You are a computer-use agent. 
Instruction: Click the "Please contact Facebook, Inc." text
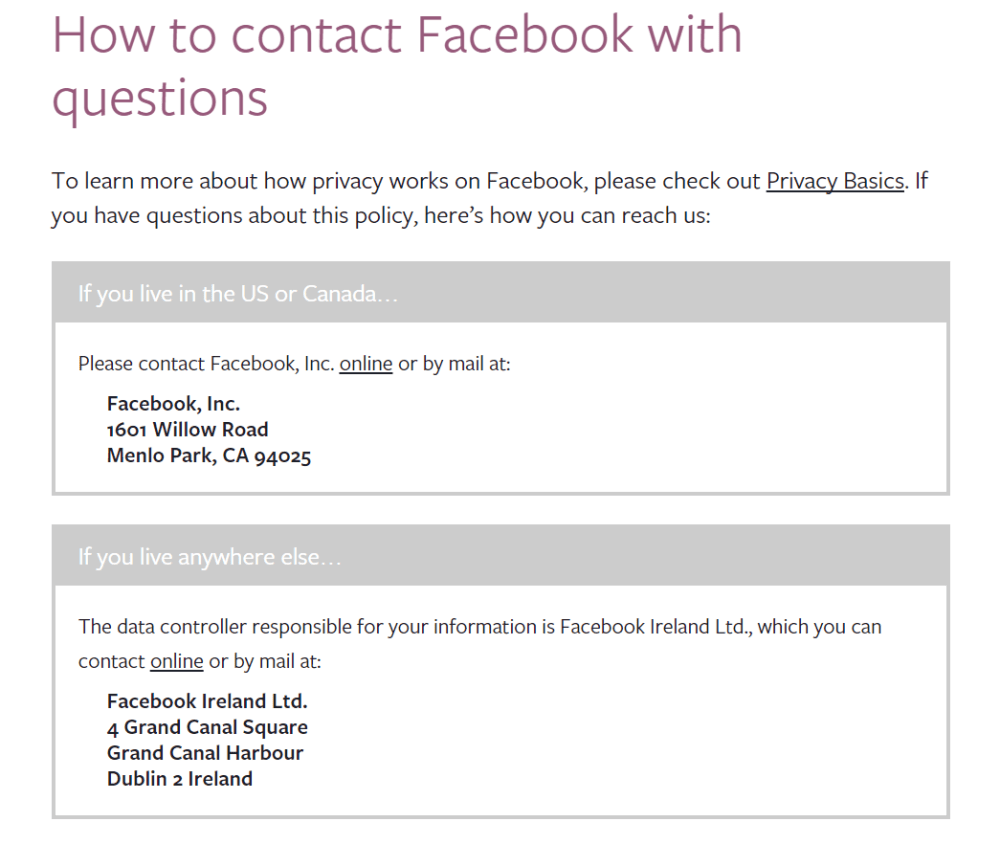tap(206, 364)
